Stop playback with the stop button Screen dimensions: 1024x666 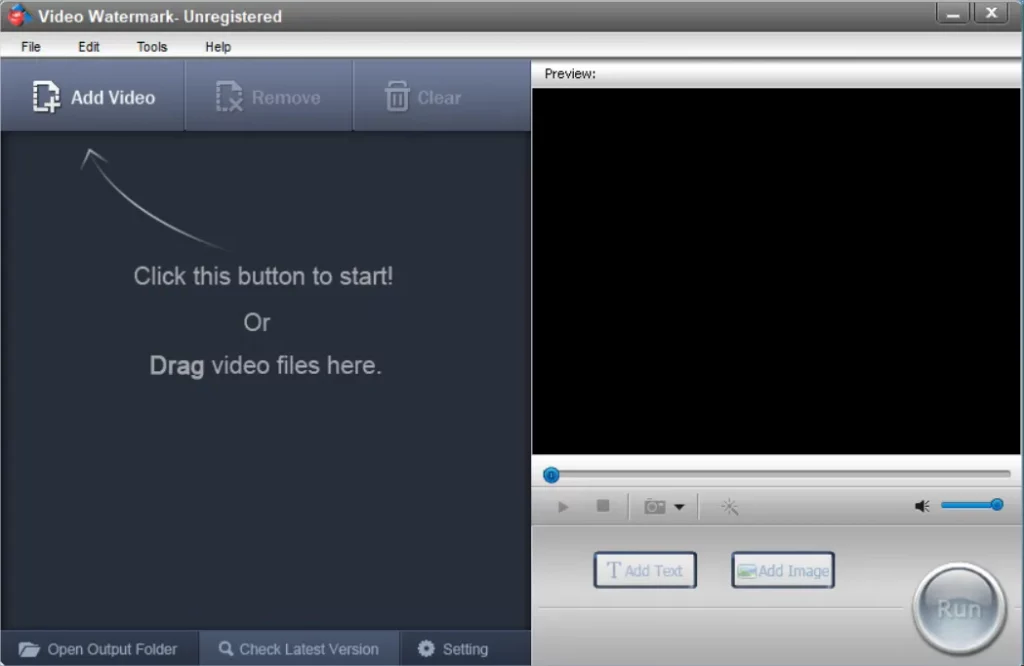click(603, 506)
